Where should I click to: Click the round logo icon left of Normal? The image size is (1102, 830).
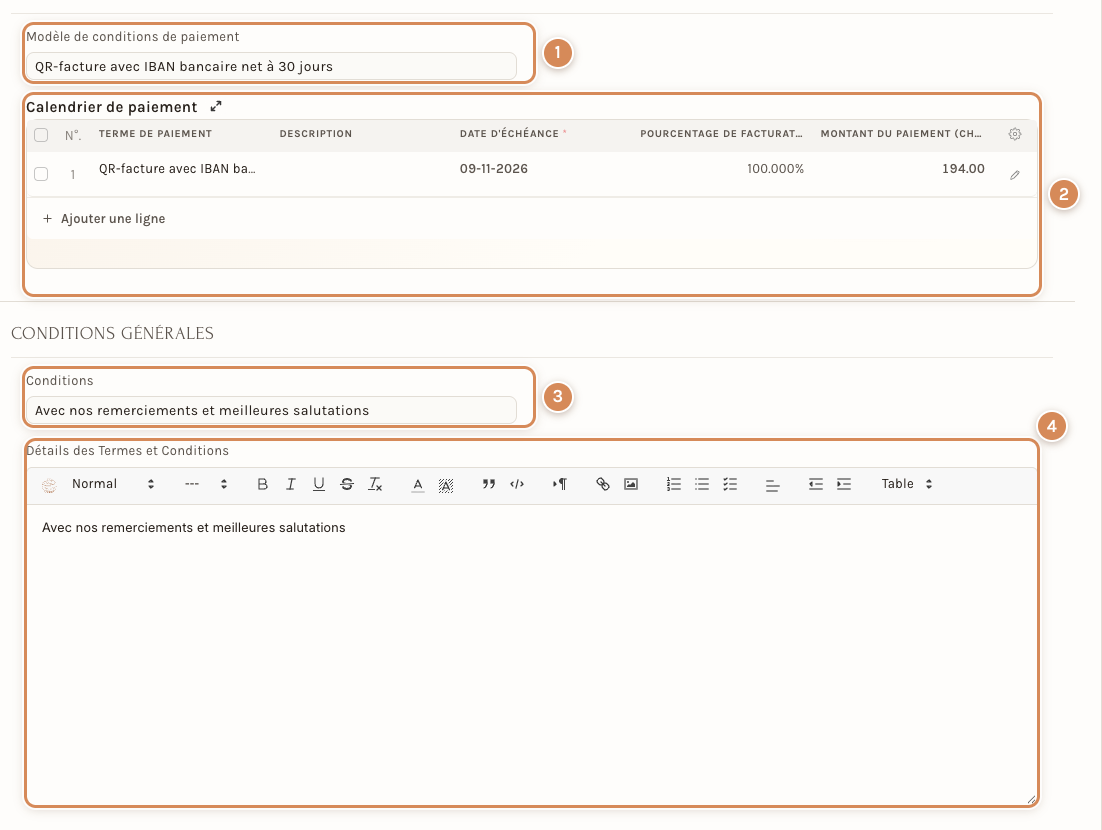[x=49, y=485]
